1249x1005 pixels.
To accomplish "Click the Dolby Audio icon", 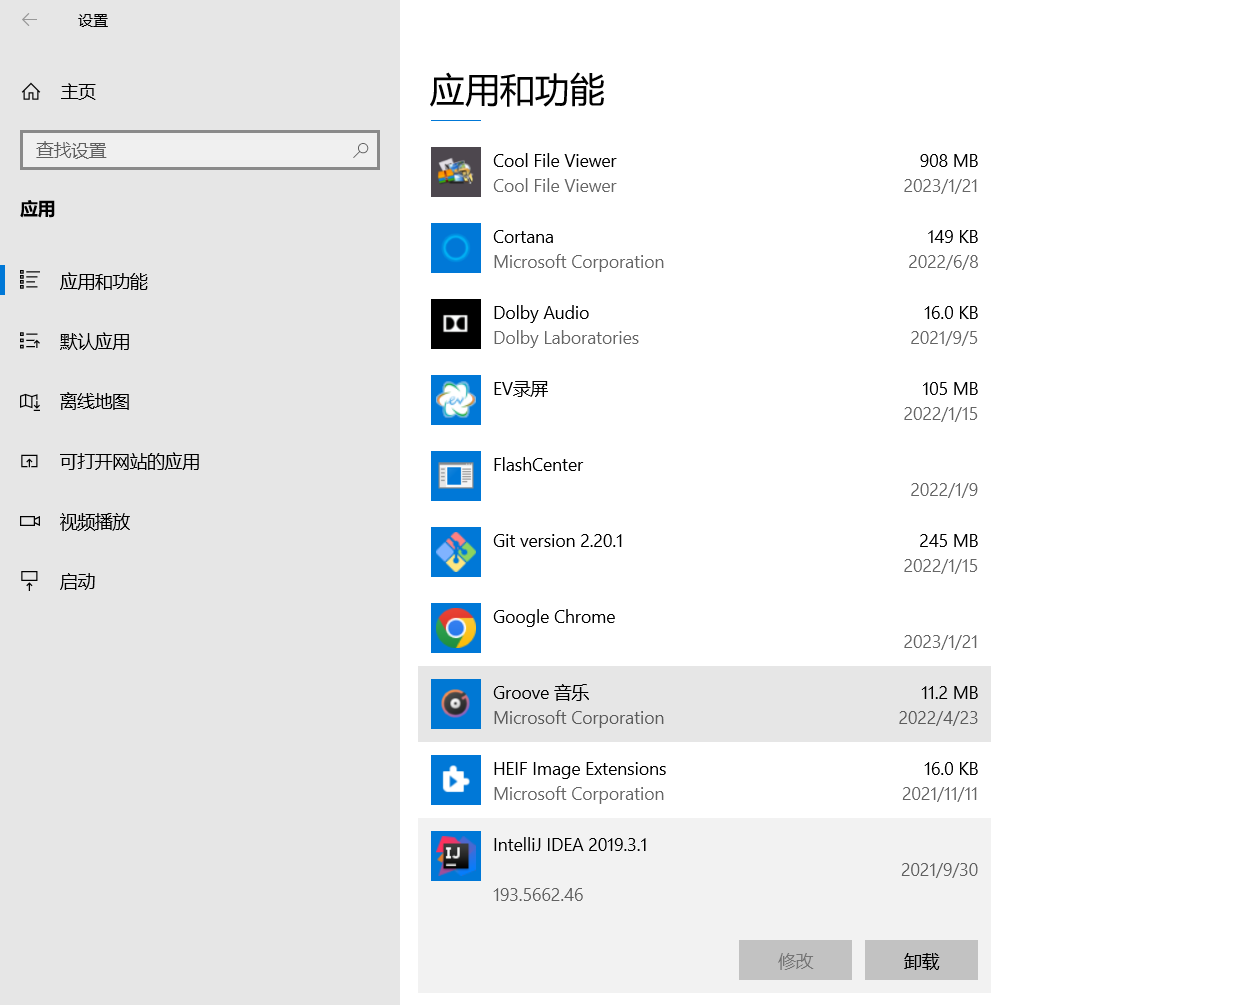I will 456,324.
